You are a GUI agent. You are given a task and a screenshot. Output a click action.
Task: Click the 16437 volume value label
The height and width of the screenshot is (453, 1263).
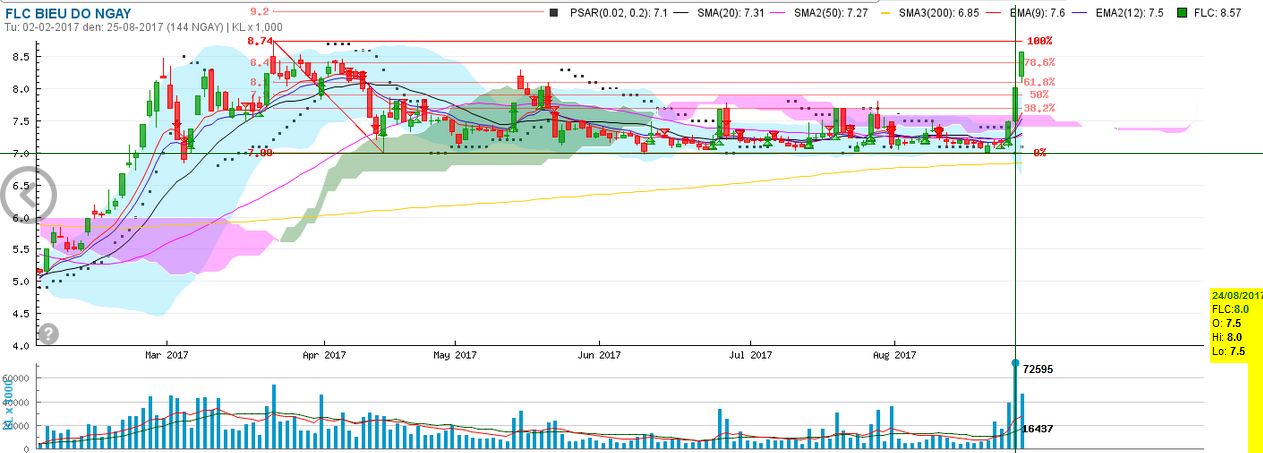coord(1038,428)
